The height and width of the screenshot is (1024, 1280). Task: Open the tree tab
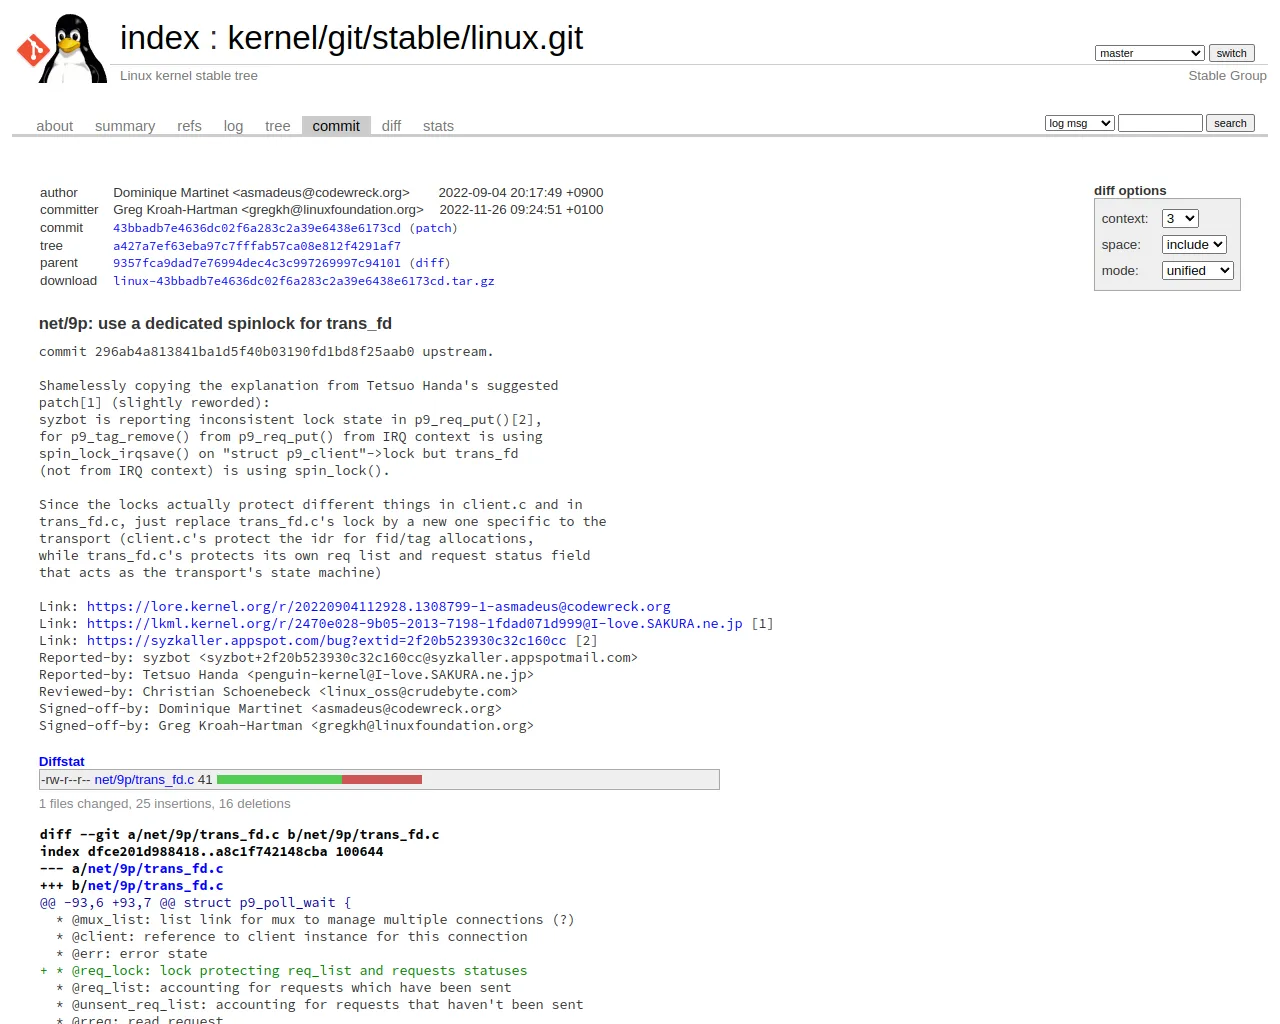coord(278,126)
